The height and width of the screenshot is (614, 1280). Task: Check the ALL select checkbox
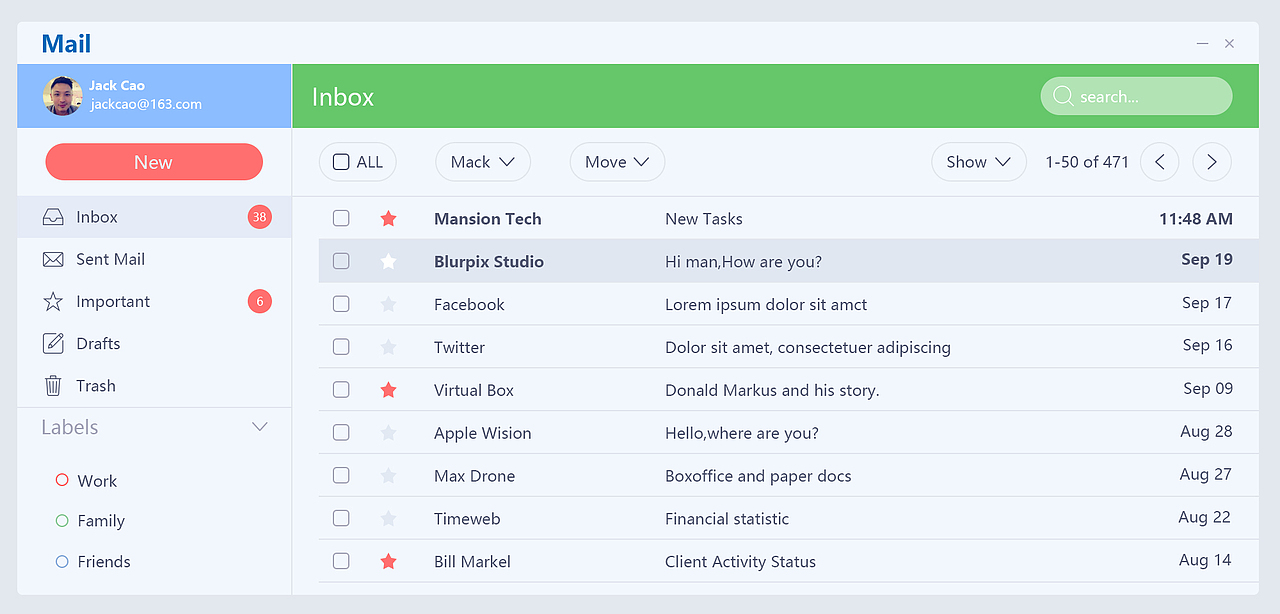pos(341,162)
